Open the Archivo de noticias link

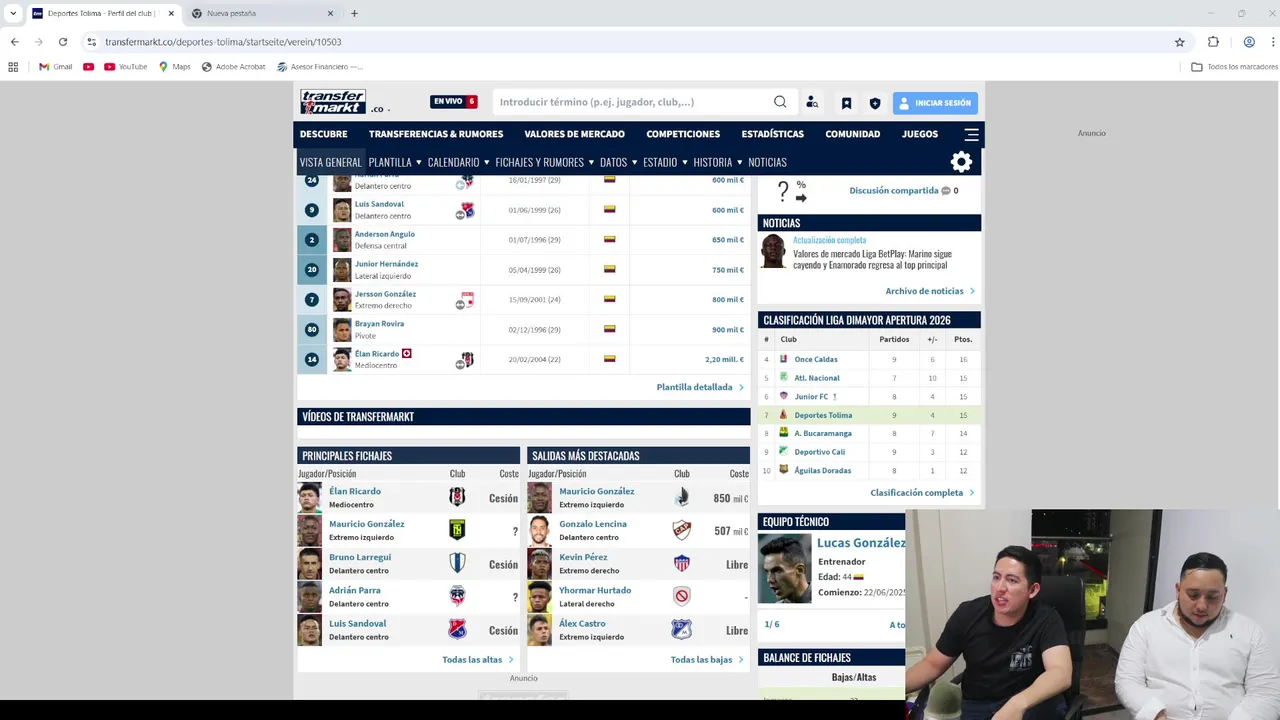point(929,291)
